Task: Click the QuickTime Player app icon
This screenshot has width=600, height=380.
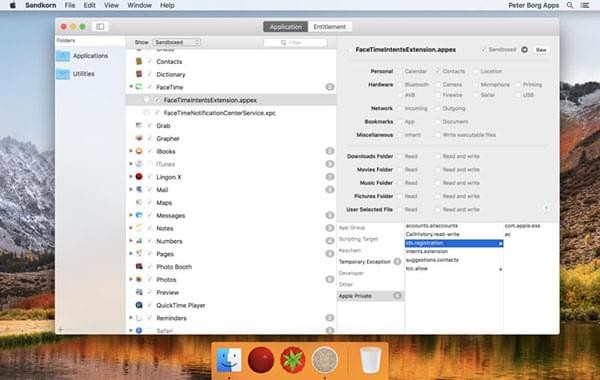Action: tap(139, 305)
